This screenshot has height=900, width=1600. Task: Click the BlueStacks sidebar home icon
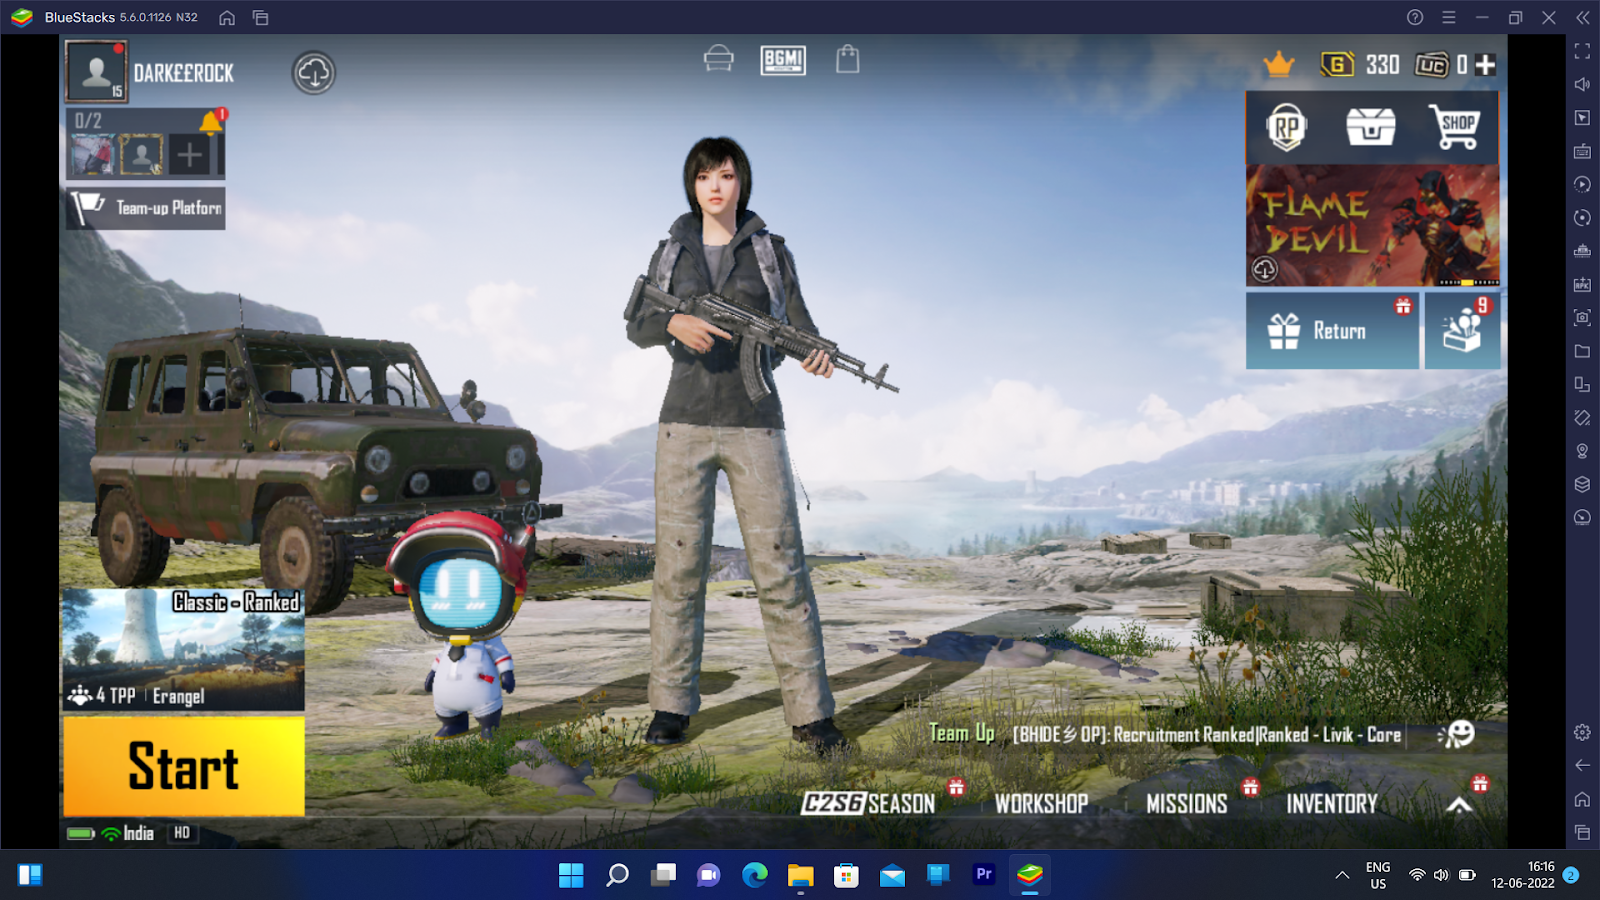pos(1582,800)
